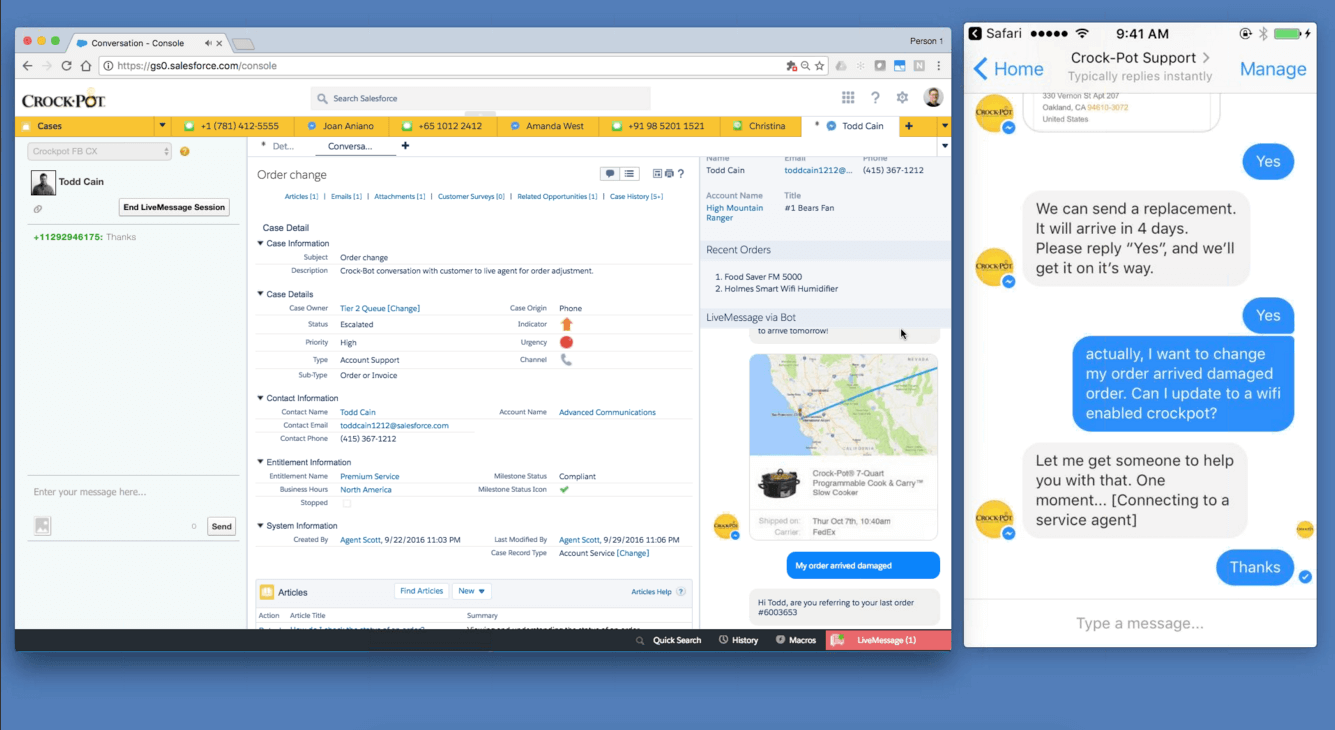
Task: Collapse the Case Information section
Action: pos(261,243)
